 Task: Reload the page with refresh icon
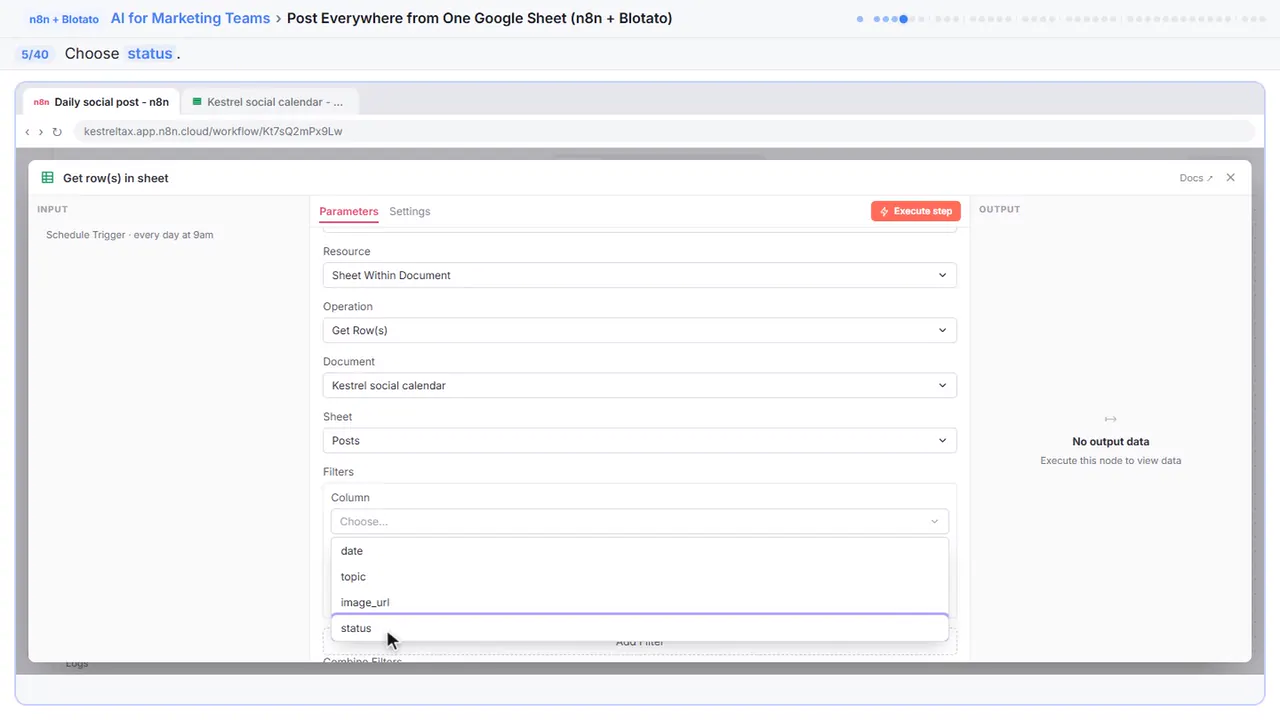tap(57, 131)
